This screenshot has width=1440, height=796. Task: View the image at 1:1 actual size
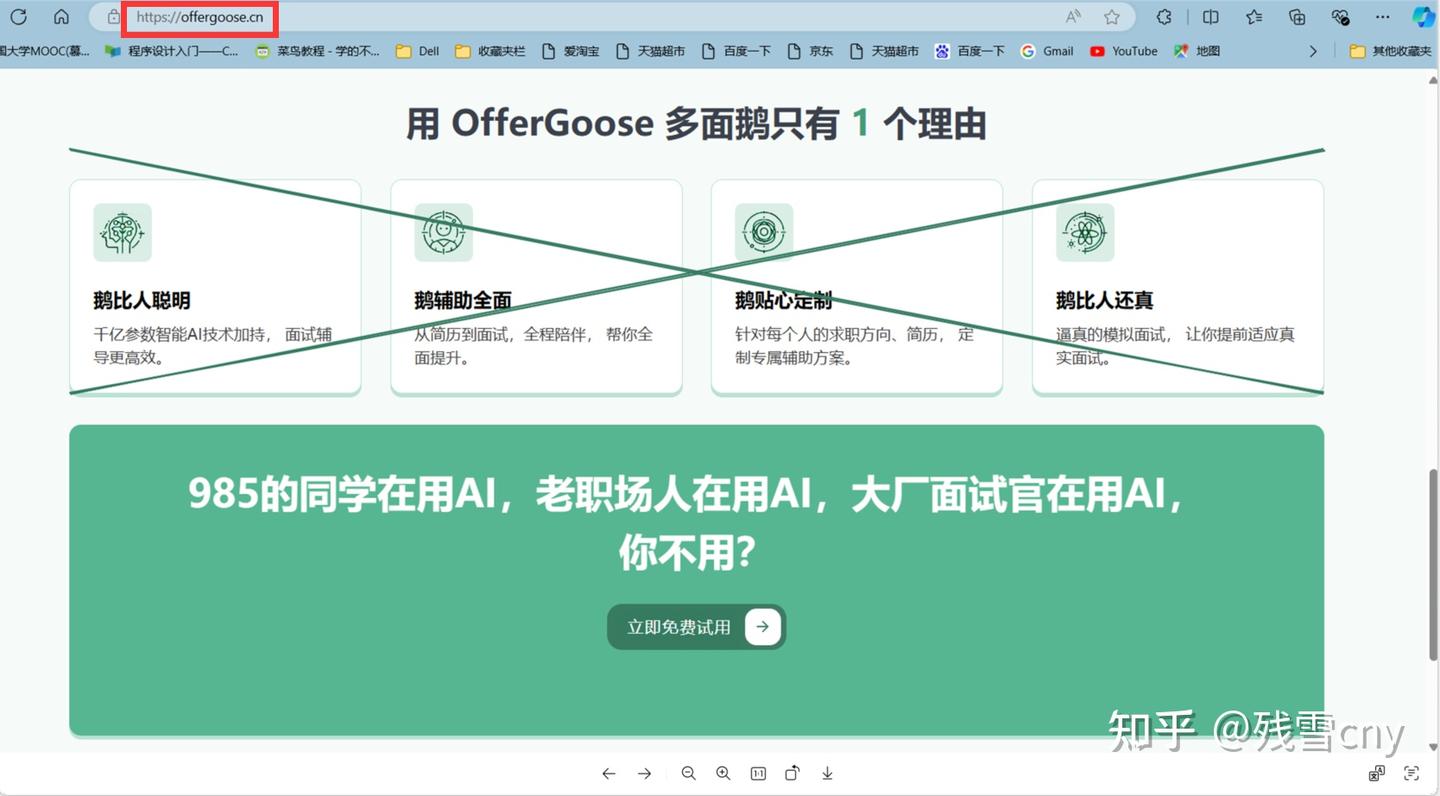[758, 773]
